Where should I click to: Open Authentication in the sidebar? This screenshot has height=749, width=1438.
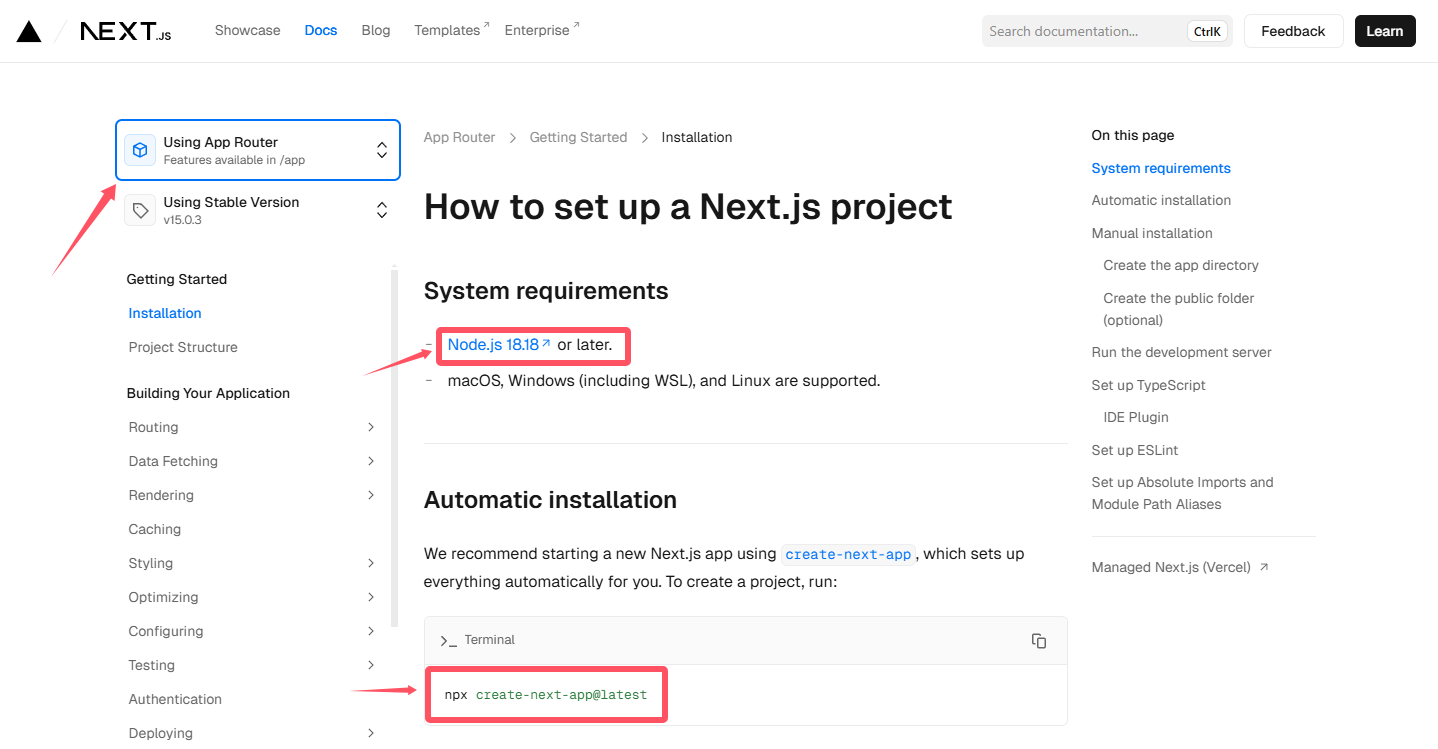click(x=175, y=699)
